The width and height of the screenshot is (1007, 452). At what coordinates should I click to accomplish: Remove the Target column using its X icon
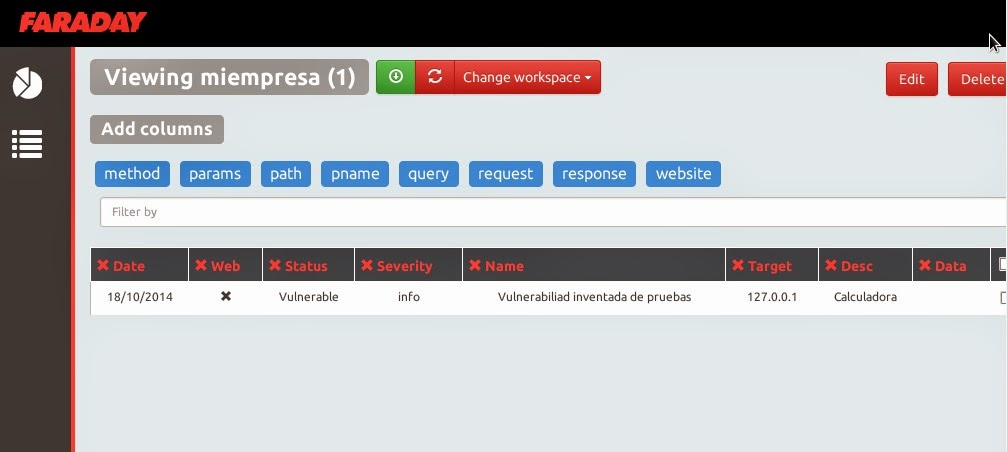pos(738,266)
